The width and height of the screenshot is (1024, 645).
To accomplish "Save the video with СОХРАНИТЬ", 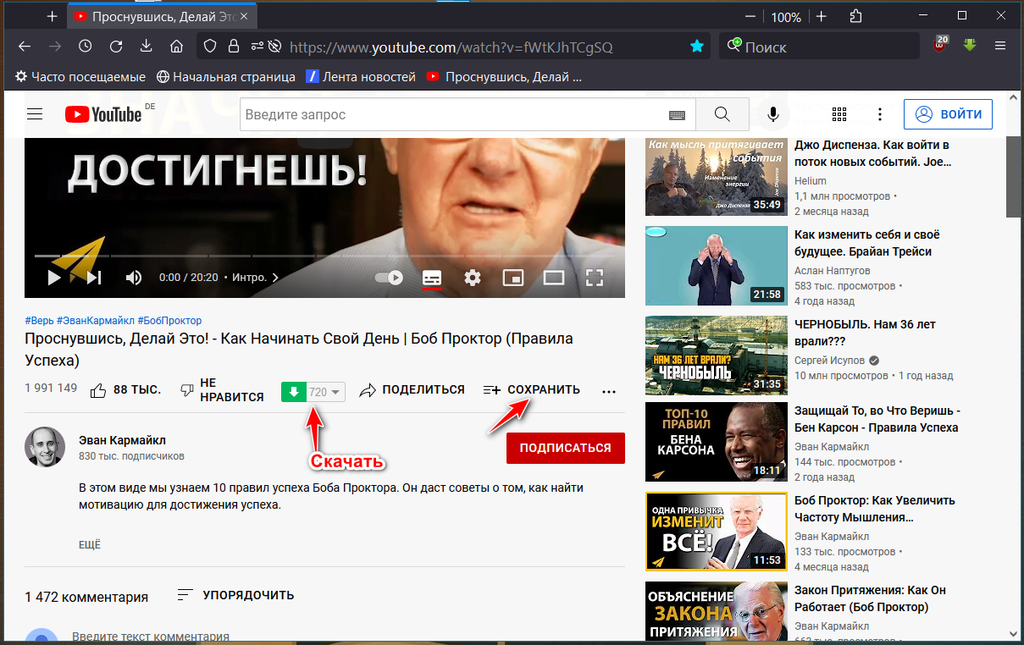I will (x=532, y=390).
